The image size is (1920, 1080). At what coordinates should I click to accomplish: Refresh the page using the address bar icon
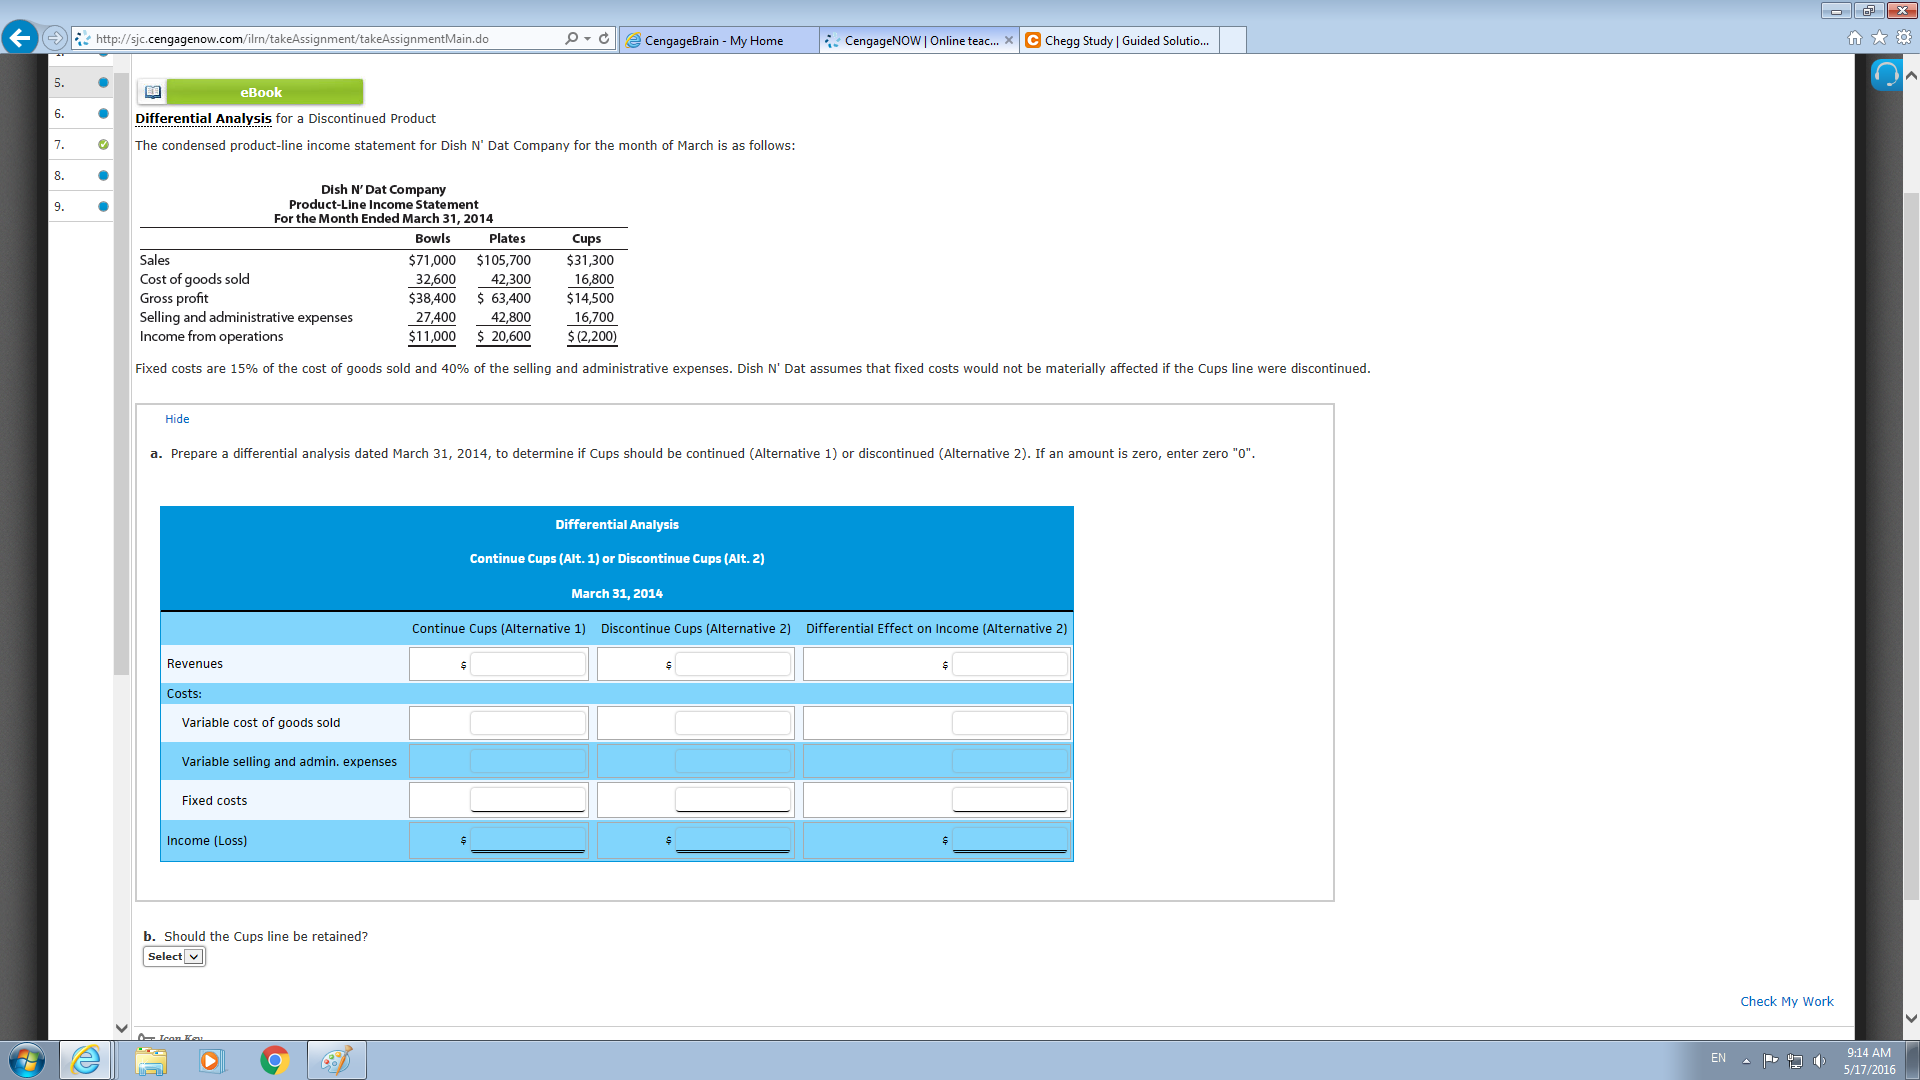pos(603,39)
